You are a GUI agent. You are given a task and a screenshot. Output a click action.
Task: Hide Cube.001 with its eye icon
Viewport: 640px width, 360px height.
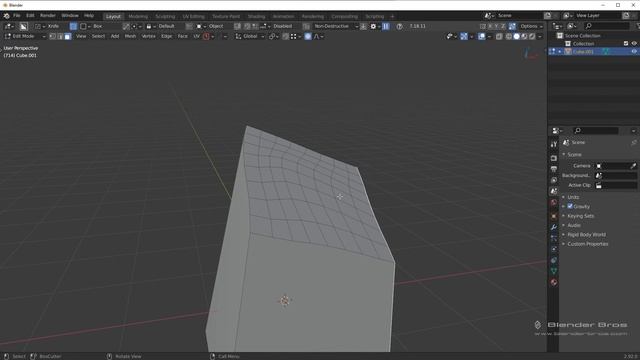pyautogui.click(x=634, y=51)
